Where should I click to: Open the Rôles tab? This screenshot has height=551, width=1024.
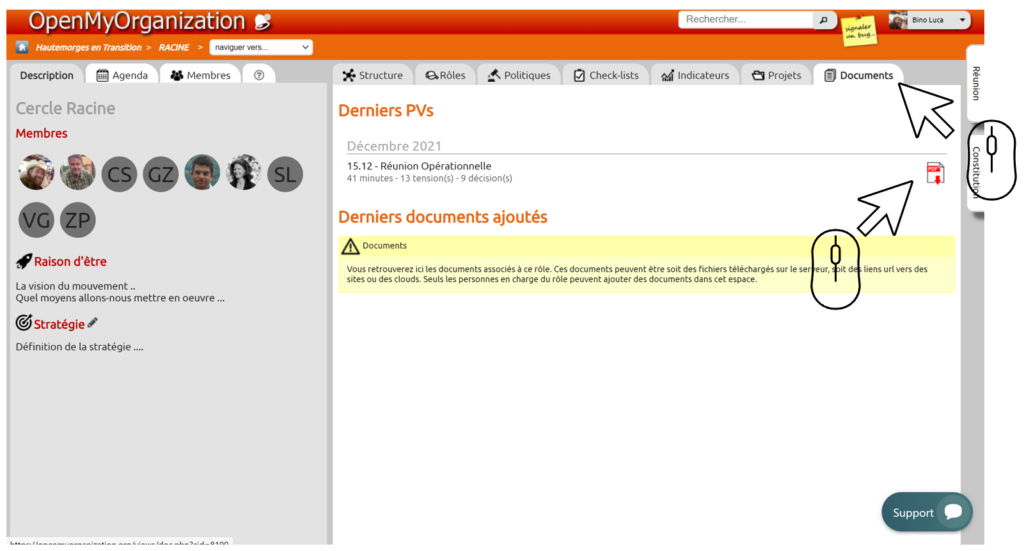445,75
